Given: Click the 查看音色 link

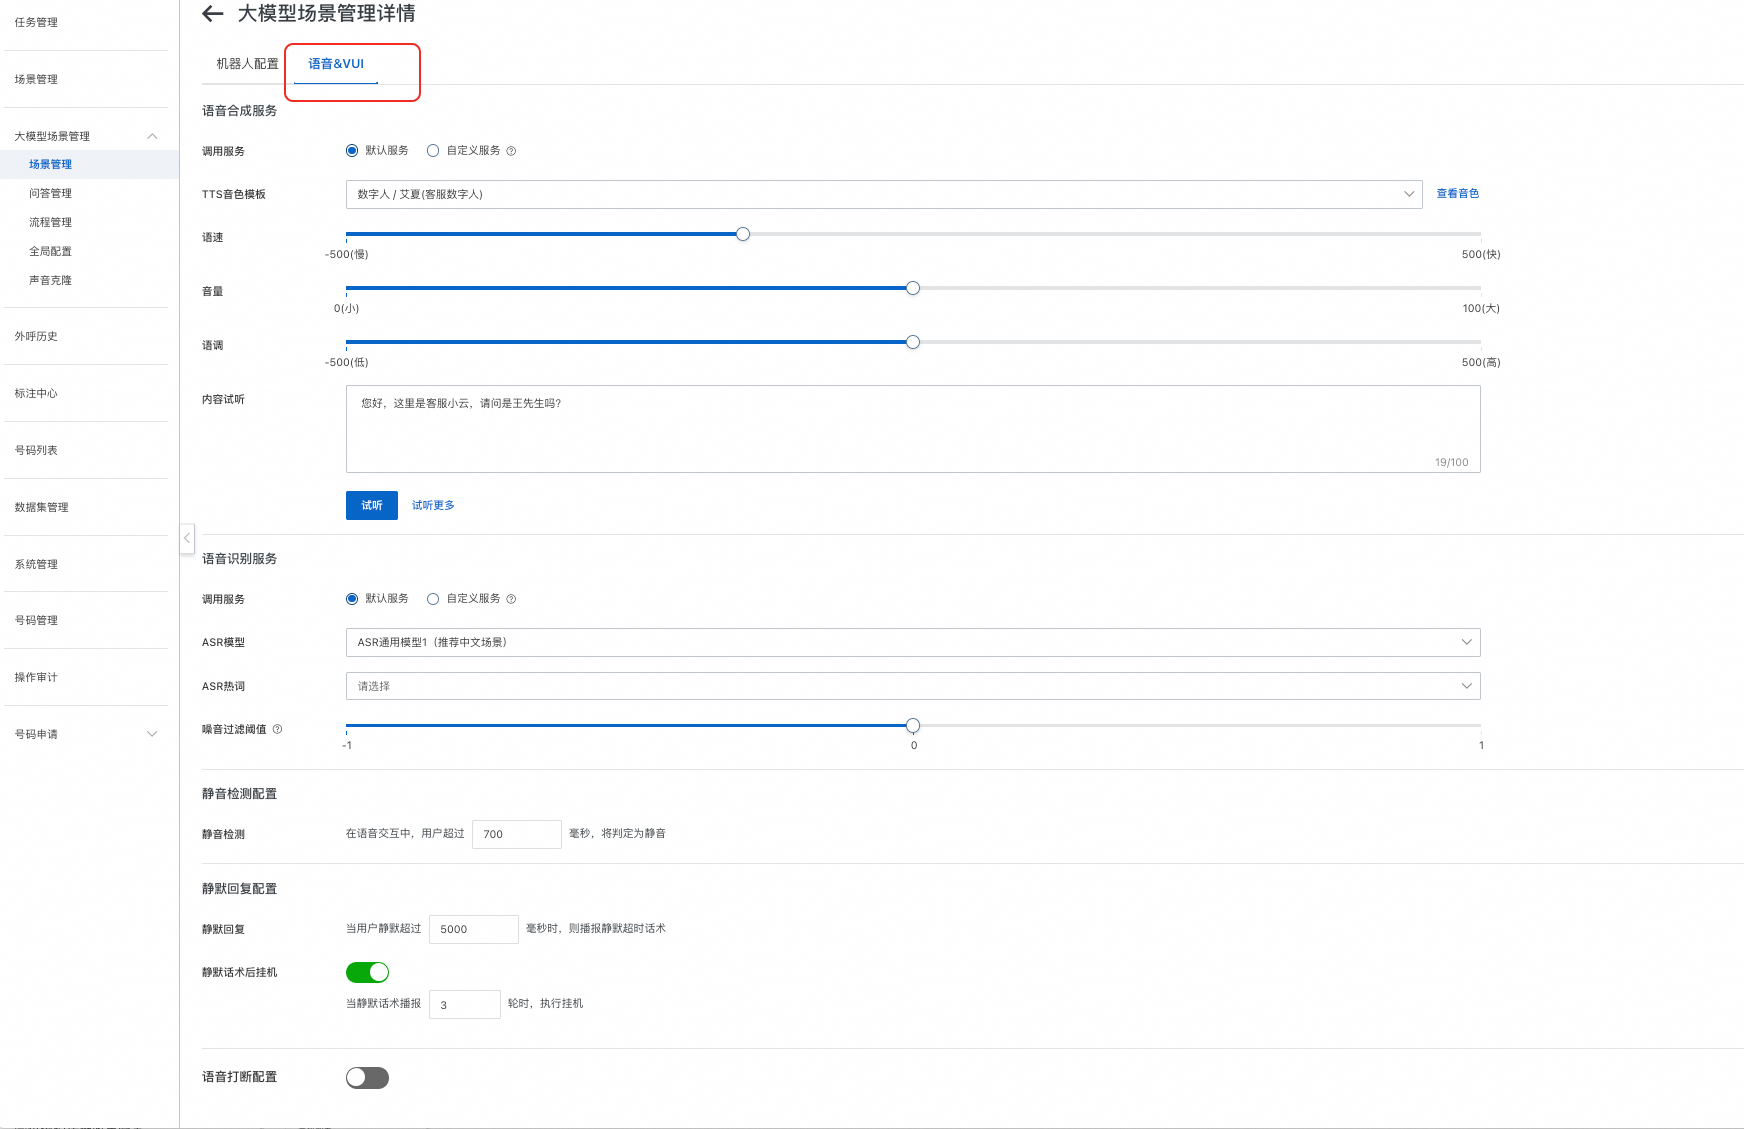Looking at the screenshot, I should pyautogui.click(x=1457, y=194).
